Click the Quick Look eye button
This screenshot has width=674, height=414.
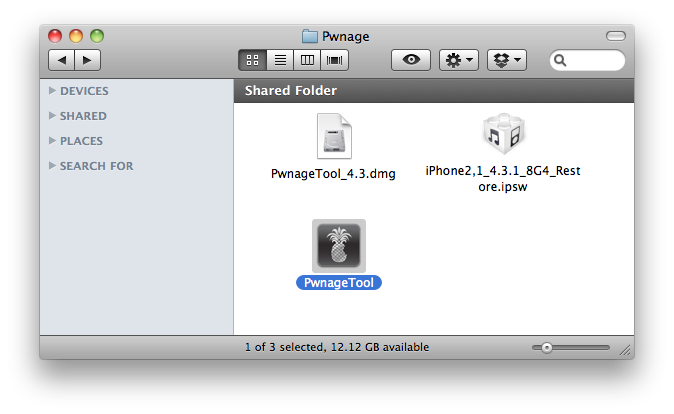(x=410, y=60)
